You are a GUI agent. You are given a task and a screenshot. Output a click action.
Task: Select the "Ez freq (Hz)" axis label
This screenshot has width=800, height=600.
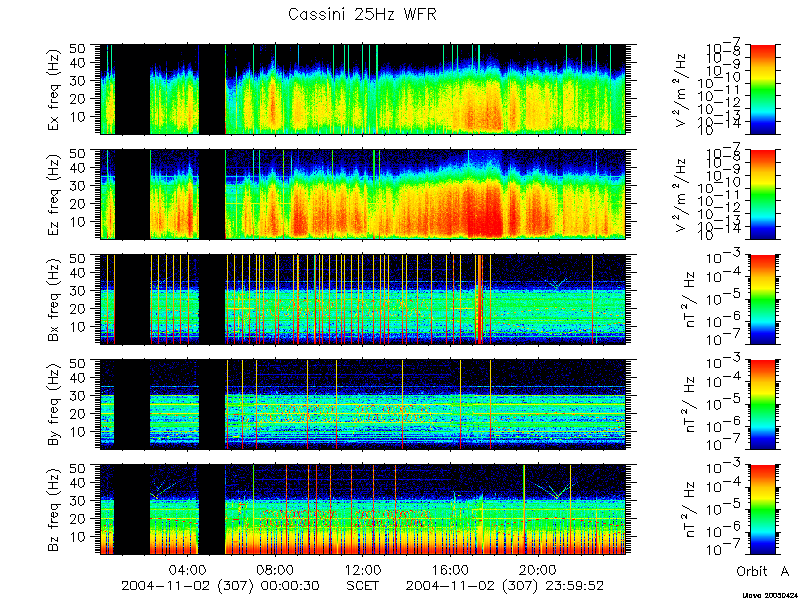pyautogui.click(x=54, y=194)
